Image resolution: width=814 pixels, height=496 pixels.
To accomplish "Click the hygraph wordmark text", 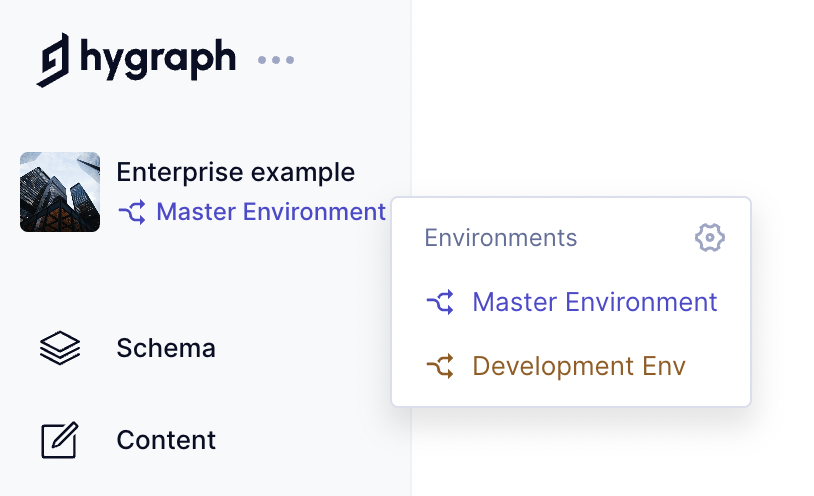I will (158, 58).
